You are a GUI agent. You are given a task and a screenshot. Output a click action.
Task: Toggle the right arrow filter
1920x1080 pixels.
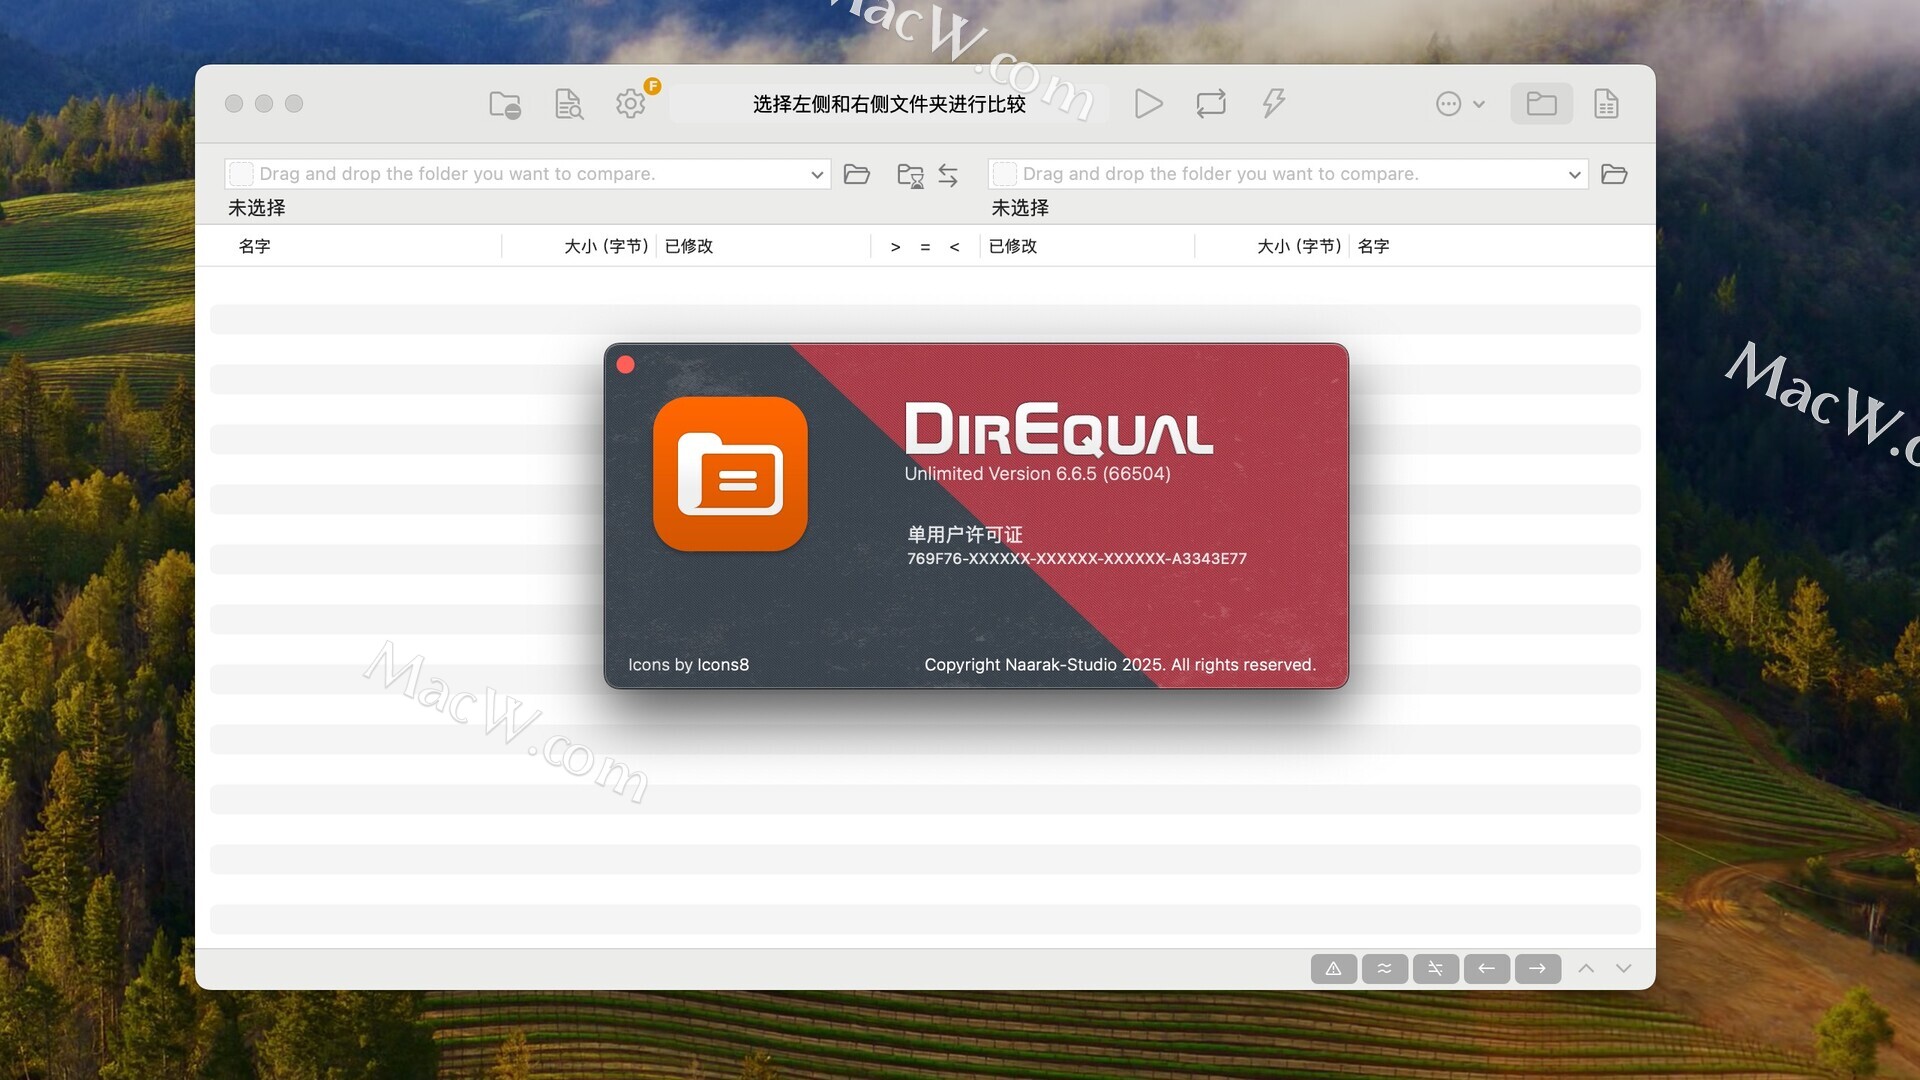coord(1538,968)
